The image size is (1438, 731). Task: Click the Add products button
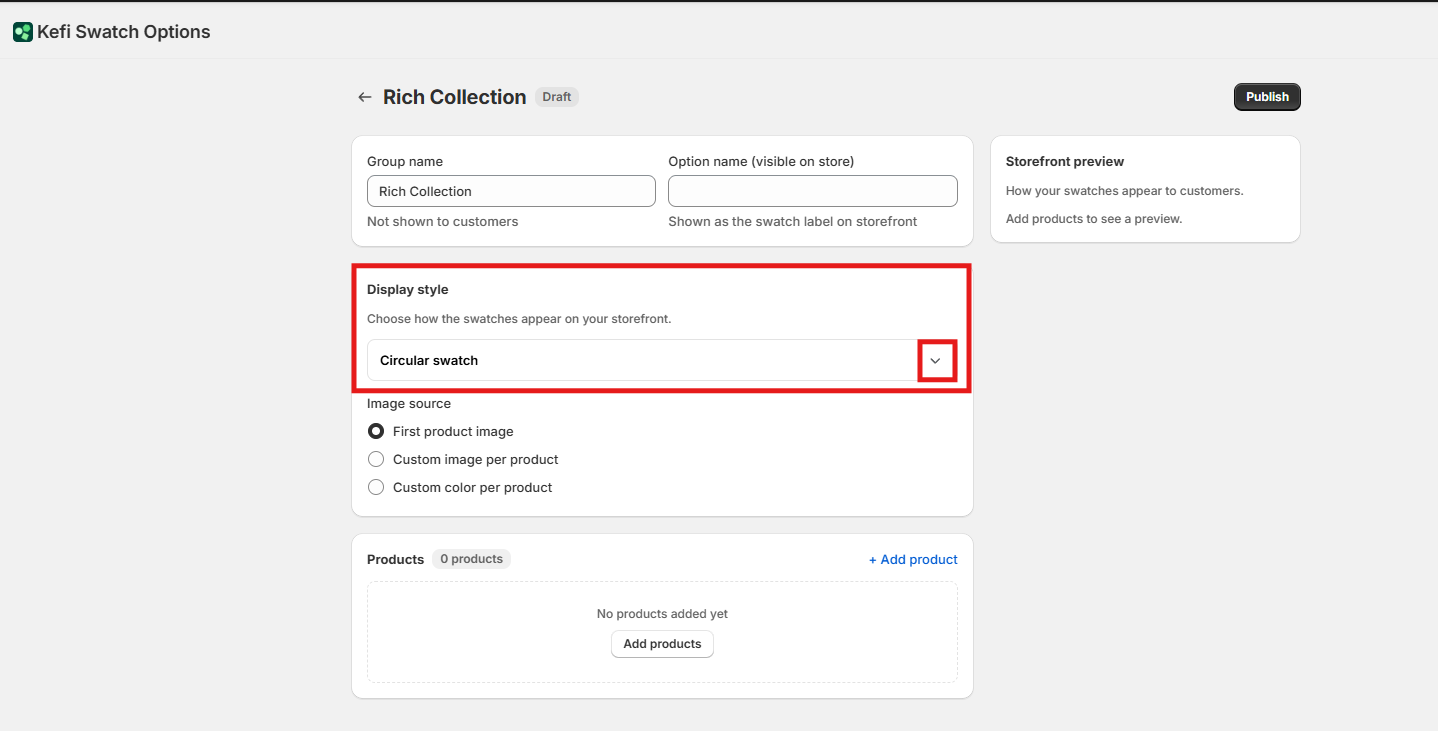[x=662, y=644]
